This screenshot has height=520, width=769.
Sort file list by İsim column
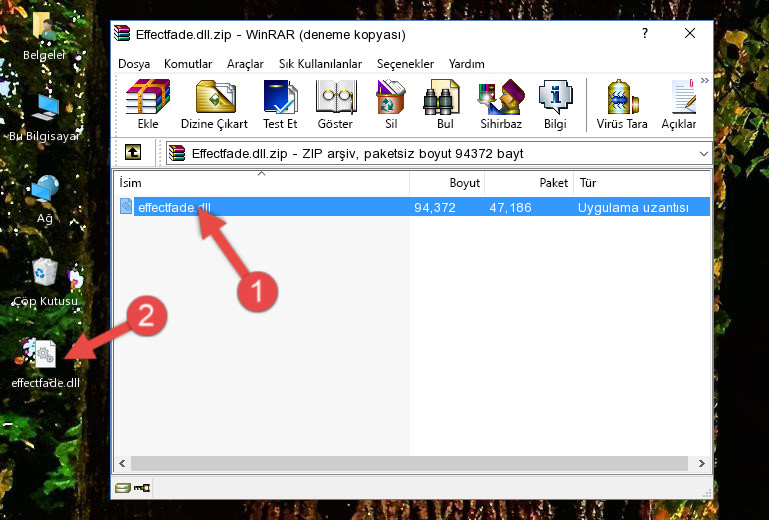tap(262, 183)
